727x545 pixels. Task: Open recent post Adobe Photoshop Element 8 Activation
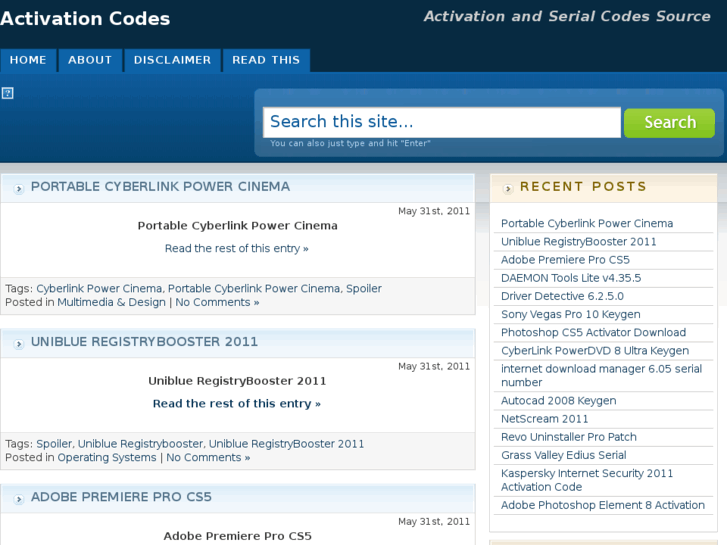click(603, 505)
